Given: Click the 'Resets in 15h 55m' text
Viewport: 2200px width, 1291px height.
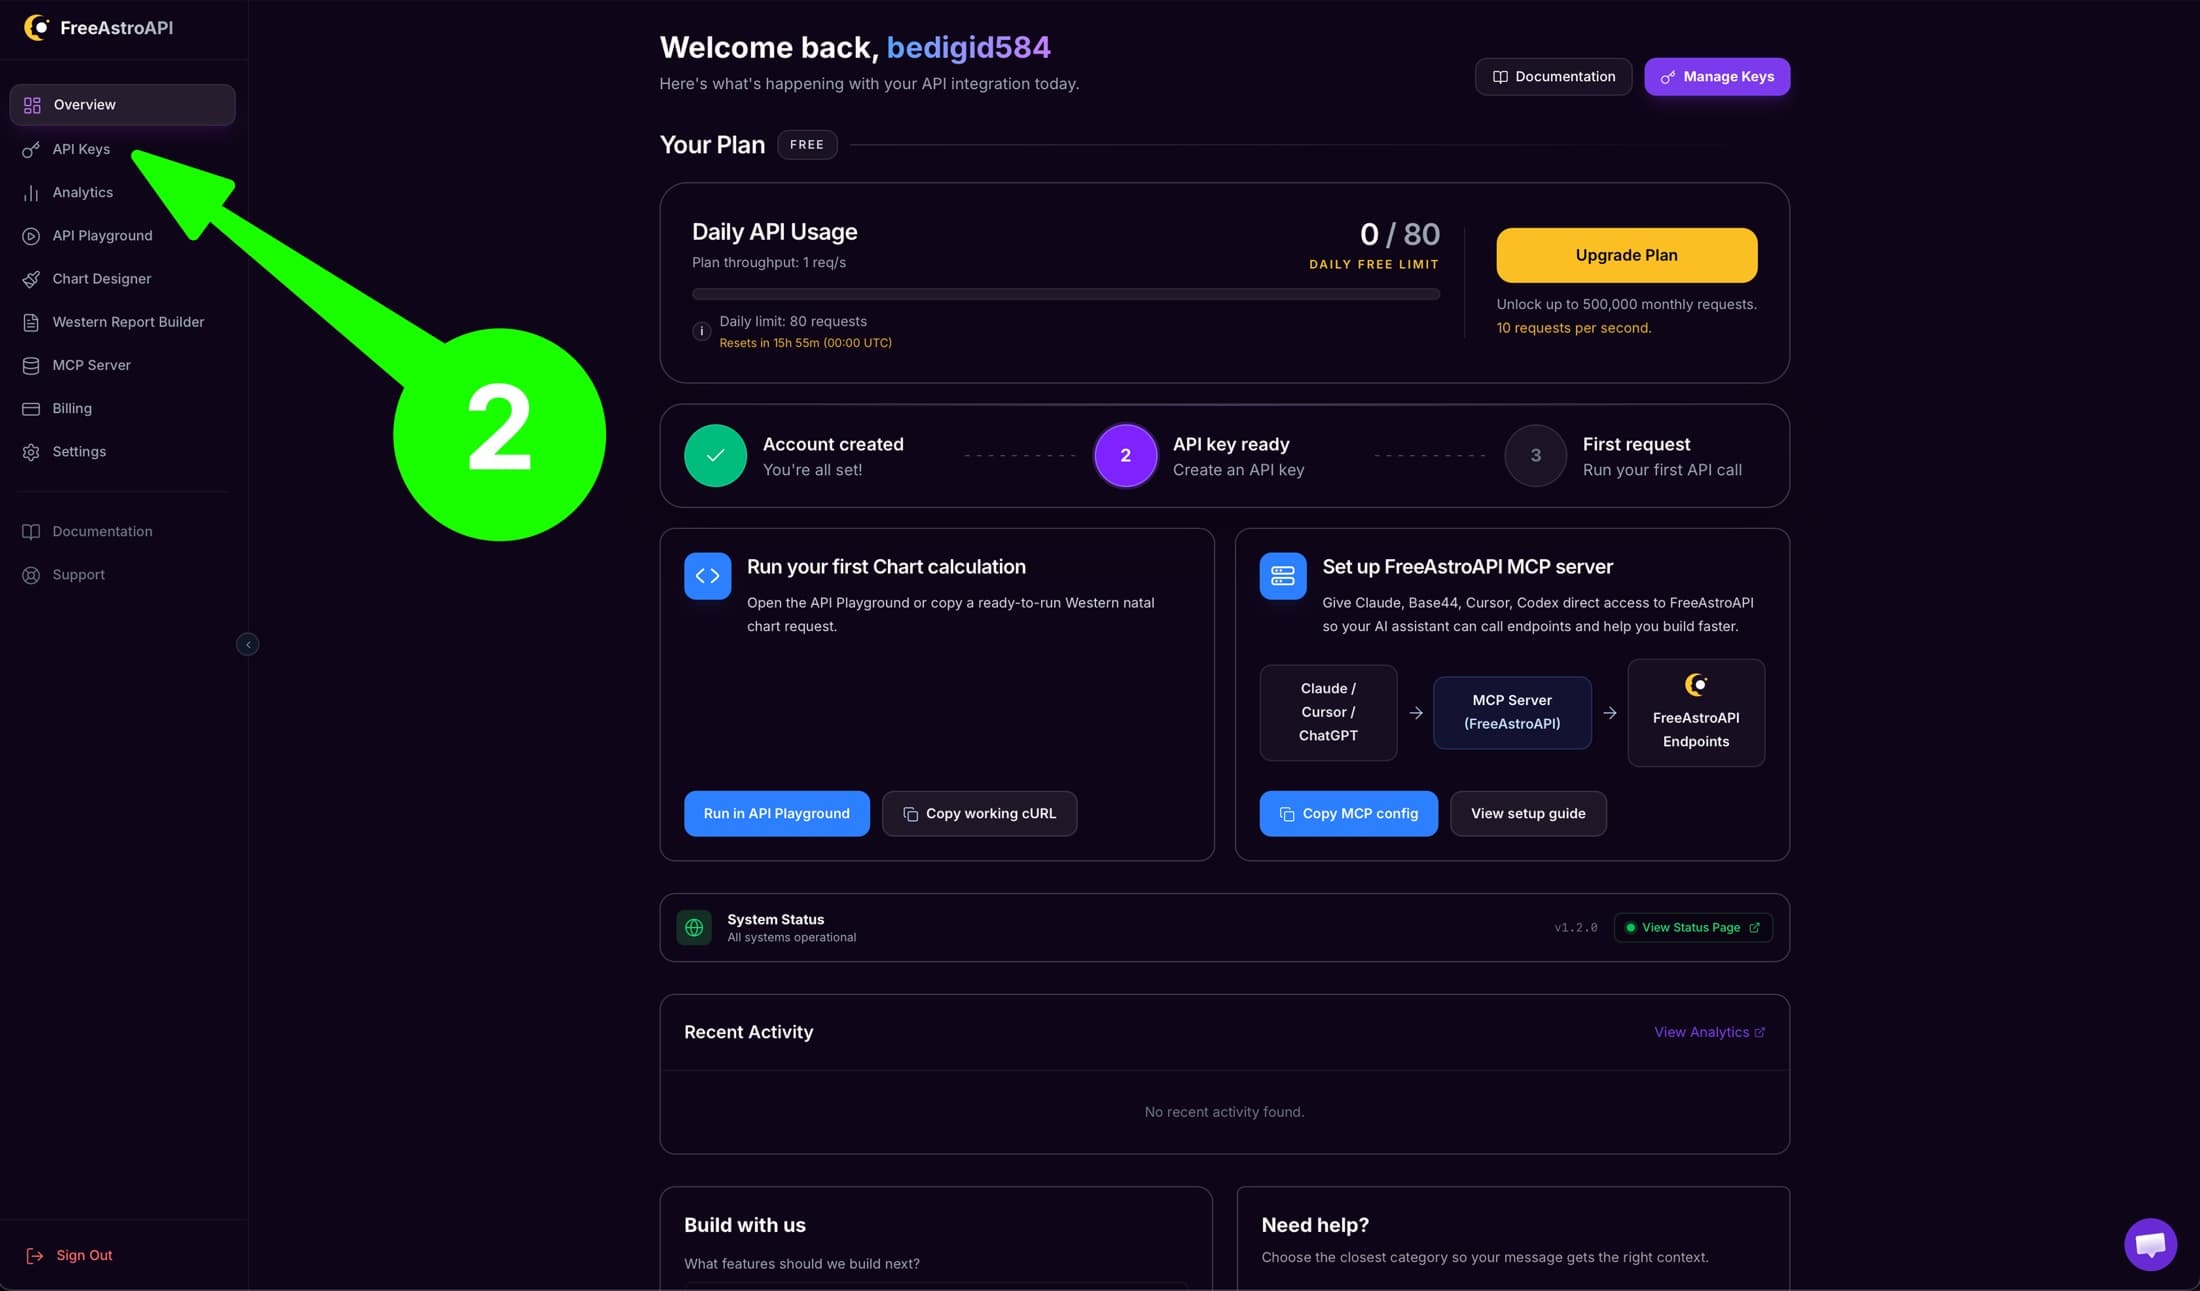Looking at the screenshot, I should pos(805,343).
